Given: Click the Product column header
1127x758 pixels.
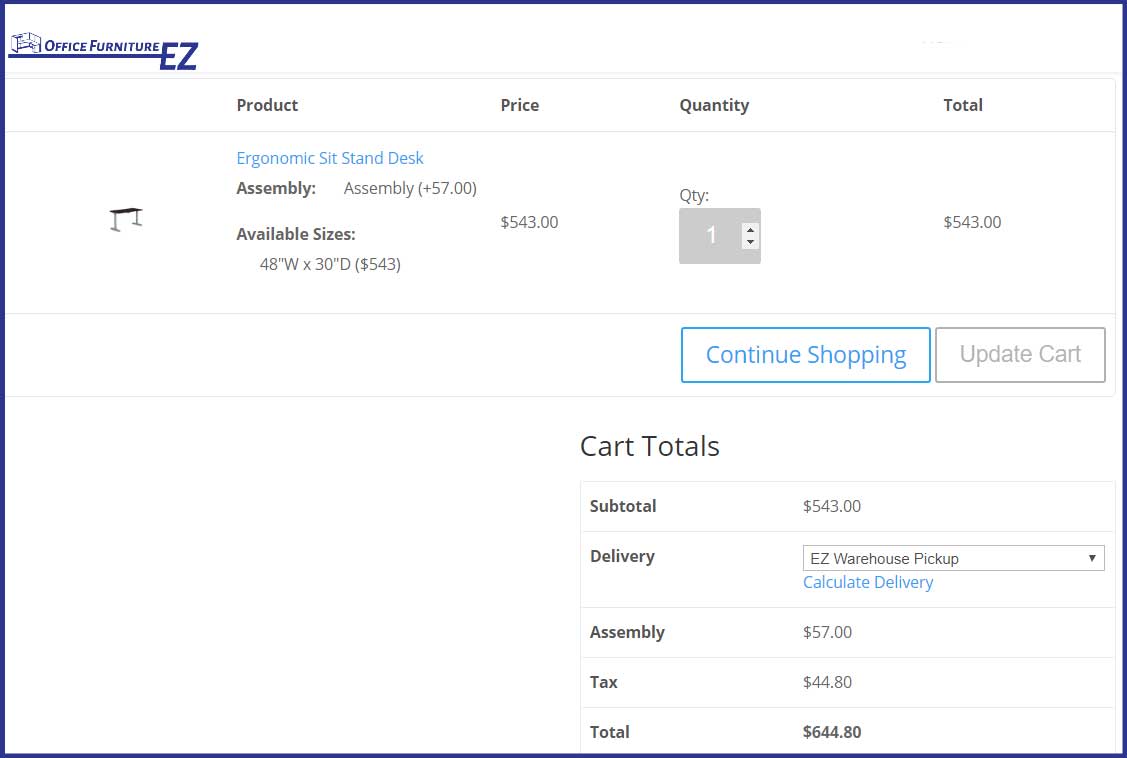Looking at the screenshot, I should [267, 105].
